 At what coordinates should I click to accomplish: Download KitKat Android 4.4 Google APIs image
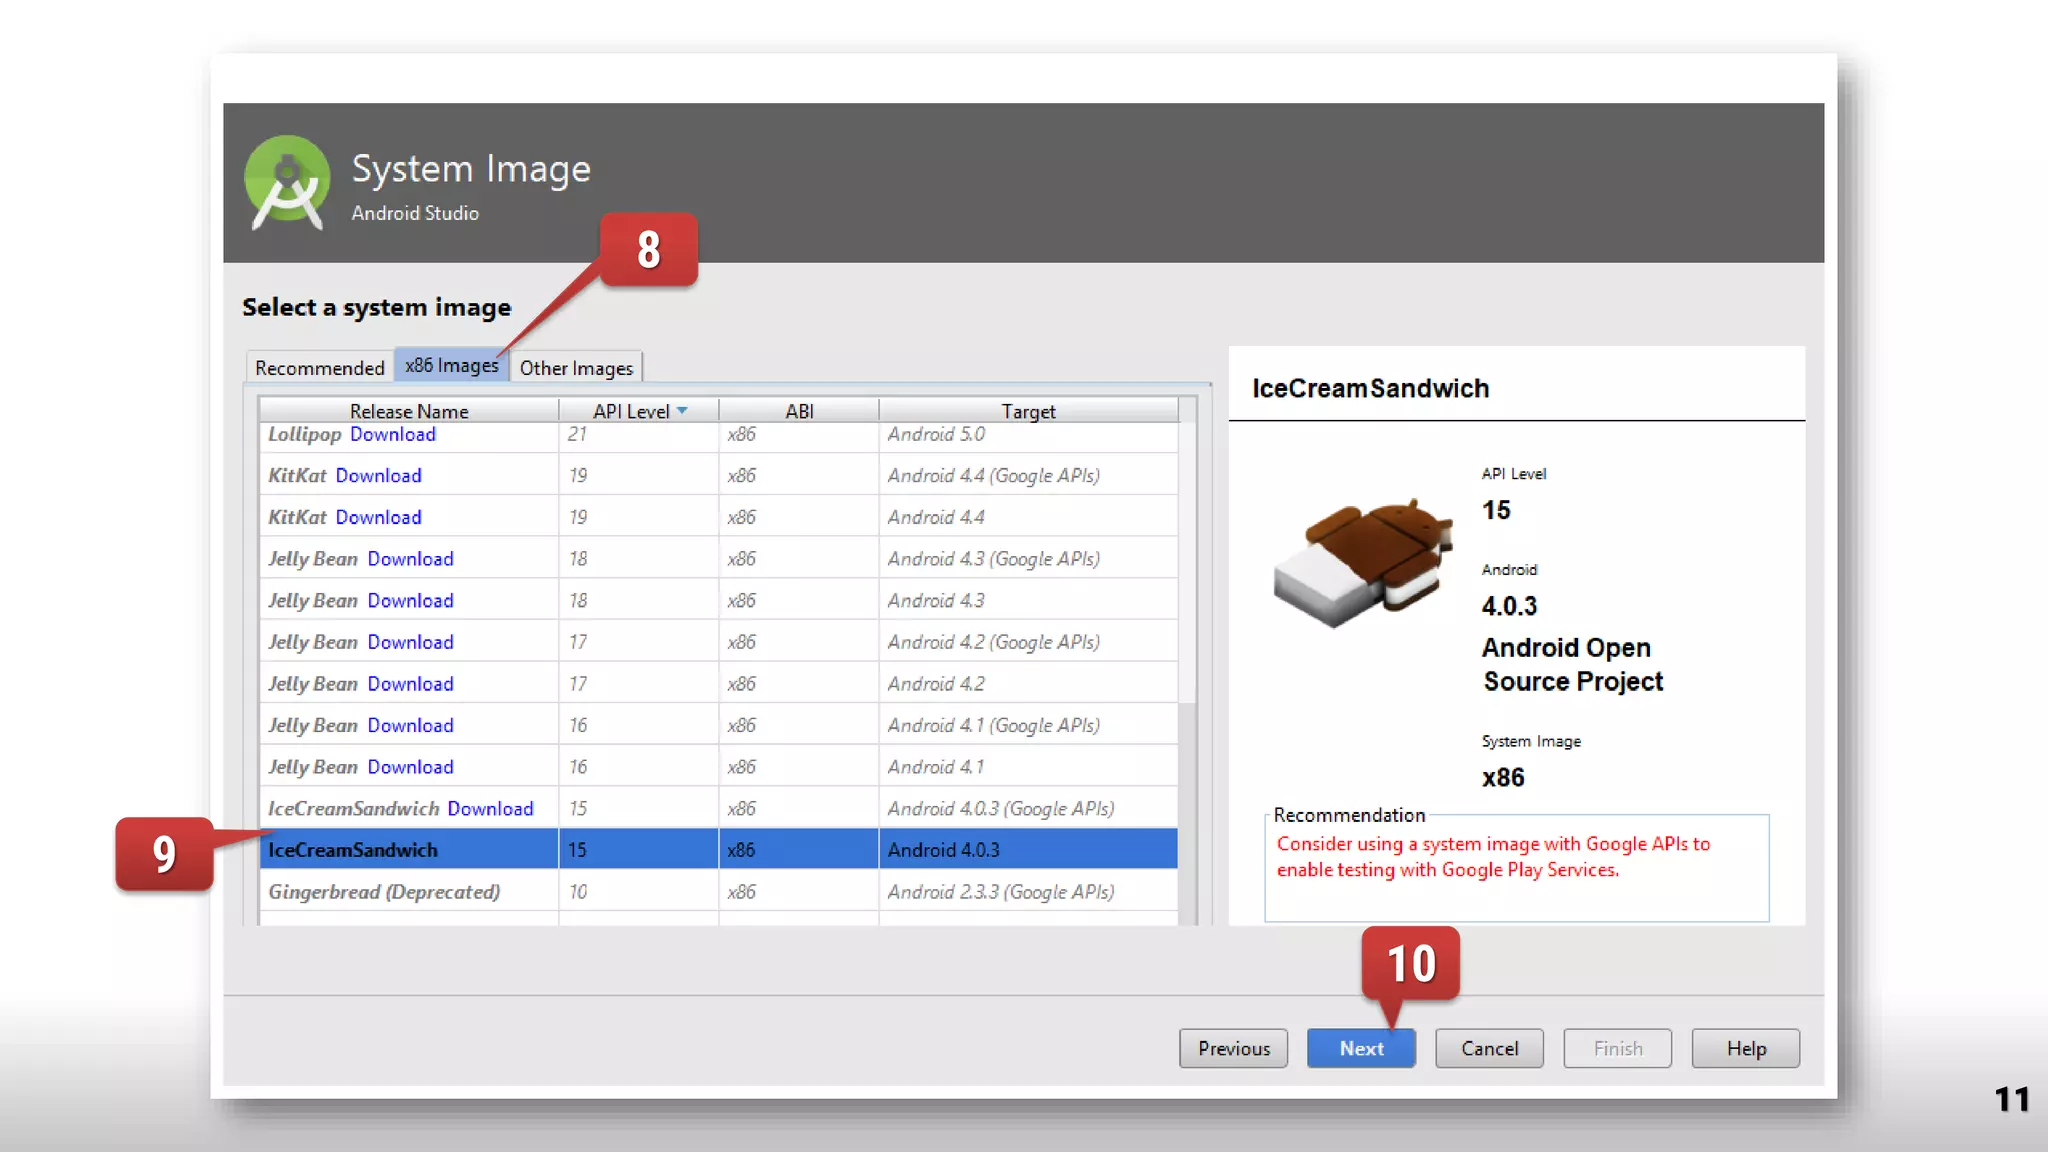378,476
